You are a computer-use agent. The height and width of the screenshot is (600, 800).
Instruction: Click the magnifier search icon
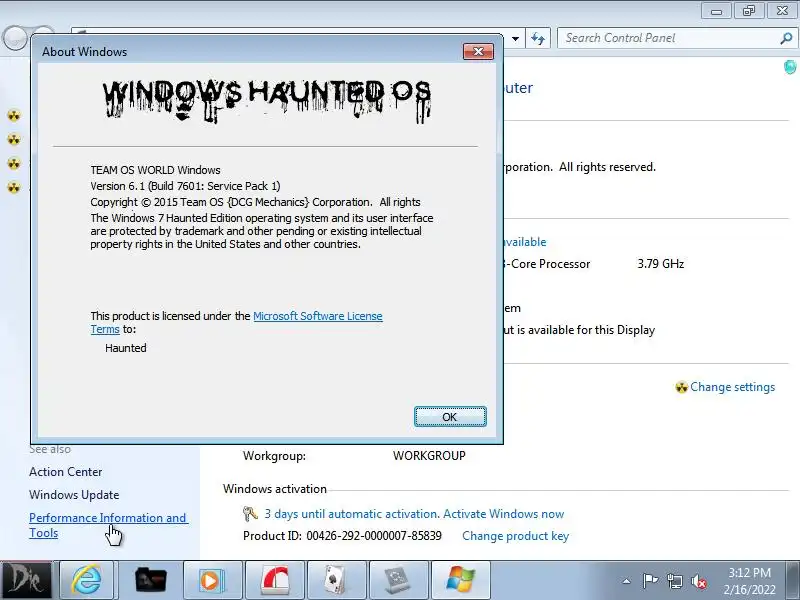(786, 38)
